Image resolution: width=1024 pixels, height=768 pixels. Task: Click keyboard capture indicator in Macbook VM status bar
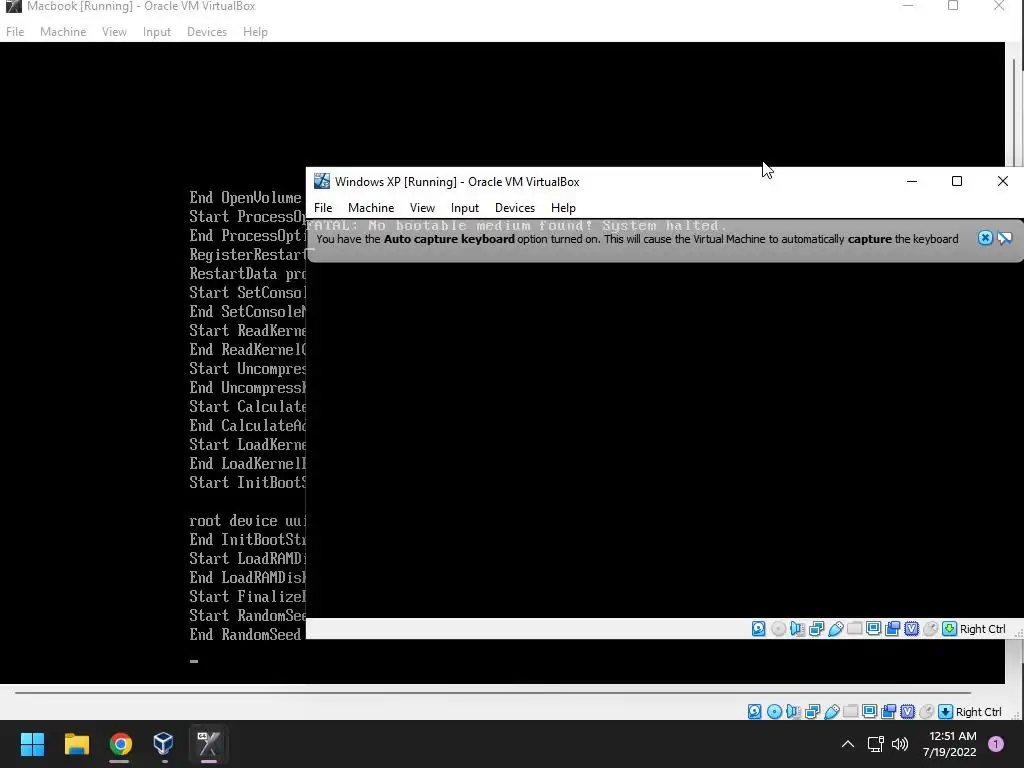coord(946,712)
